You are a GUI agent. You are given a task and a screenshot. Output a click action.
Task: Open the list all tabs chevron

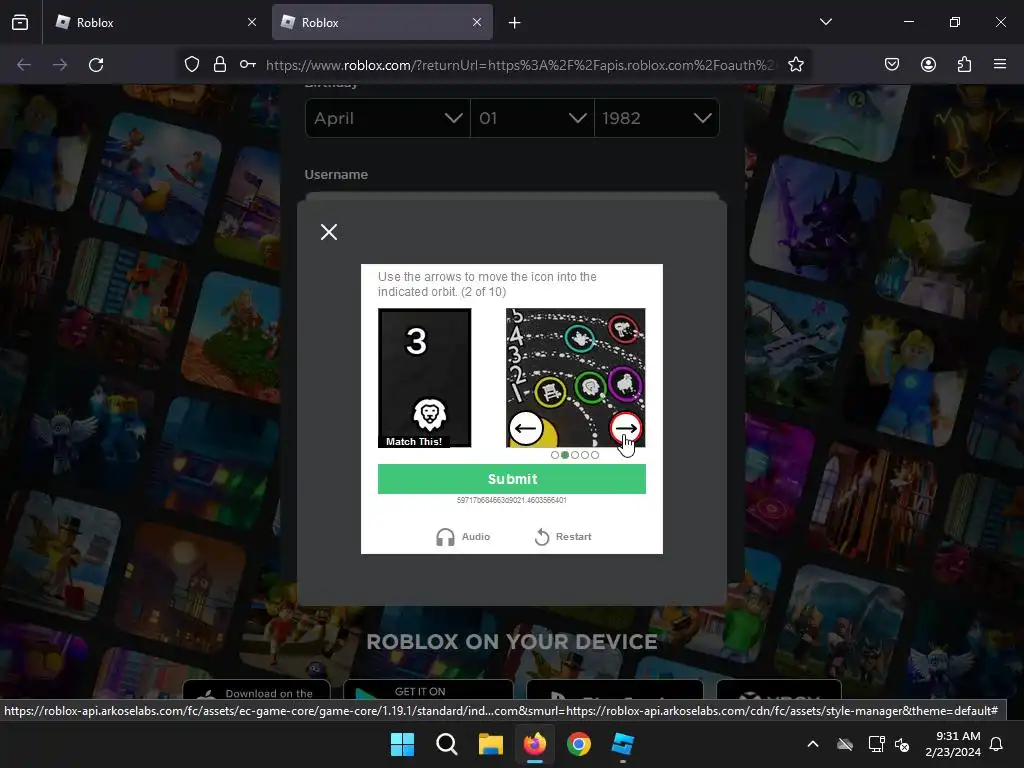(x=825, y=22)
